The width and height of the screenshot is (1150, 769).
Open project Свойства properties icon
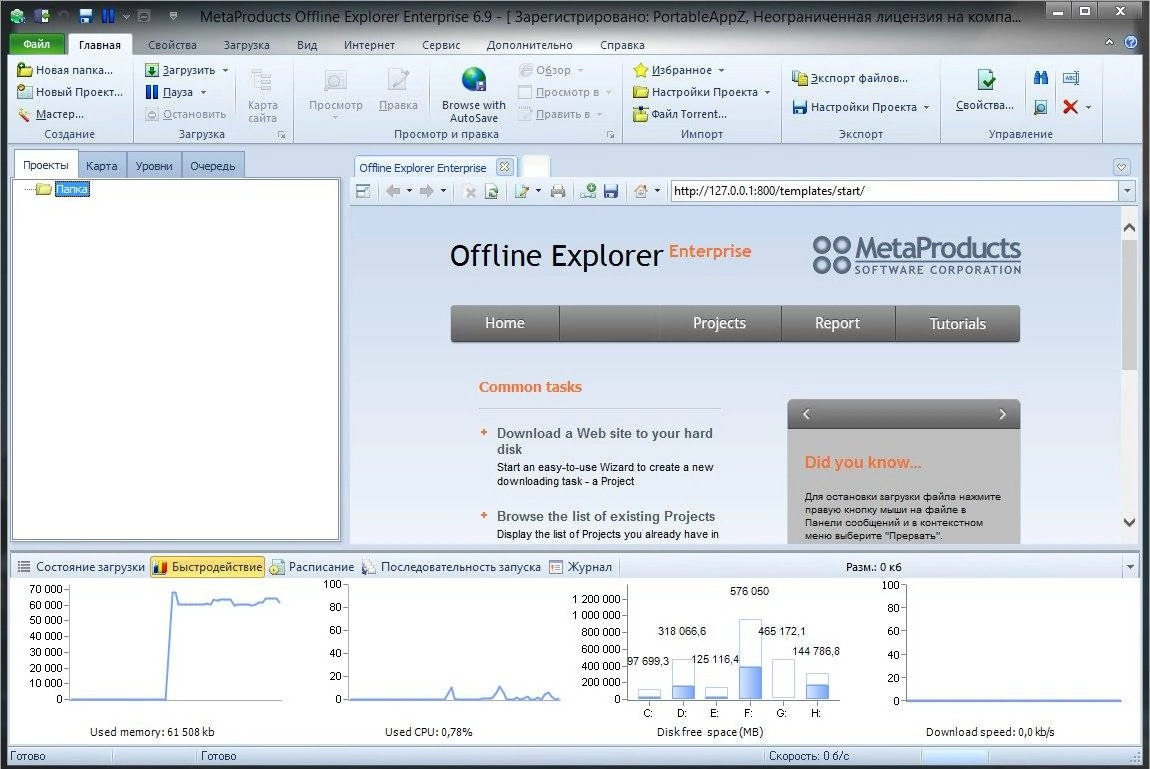986,79
